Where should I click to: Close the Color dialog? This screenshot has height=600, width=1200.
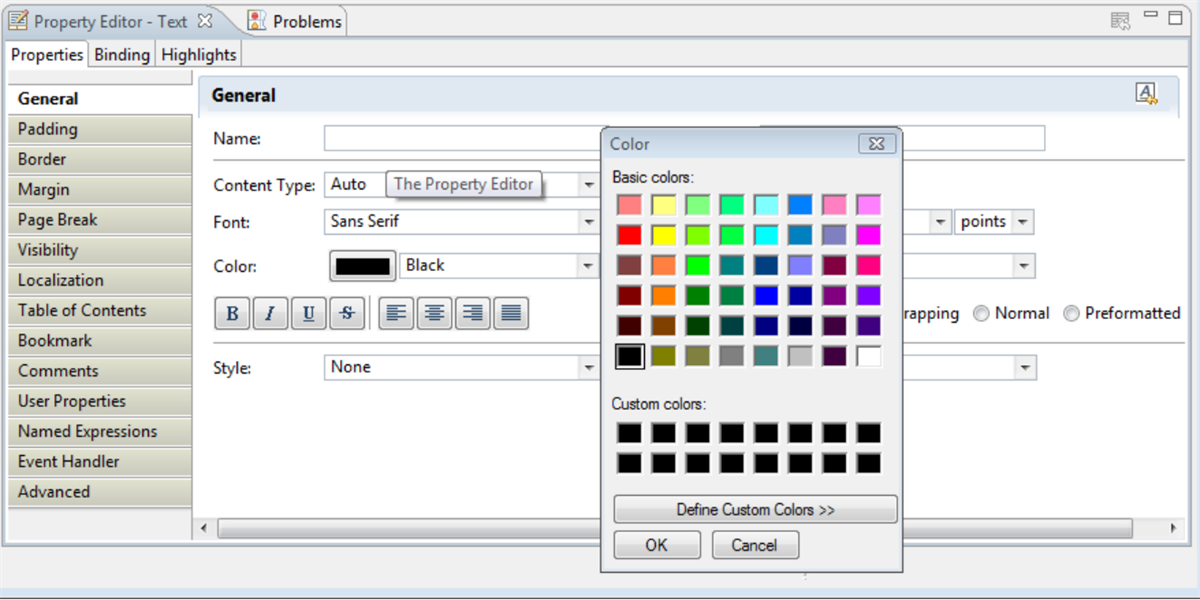point(876,144)
